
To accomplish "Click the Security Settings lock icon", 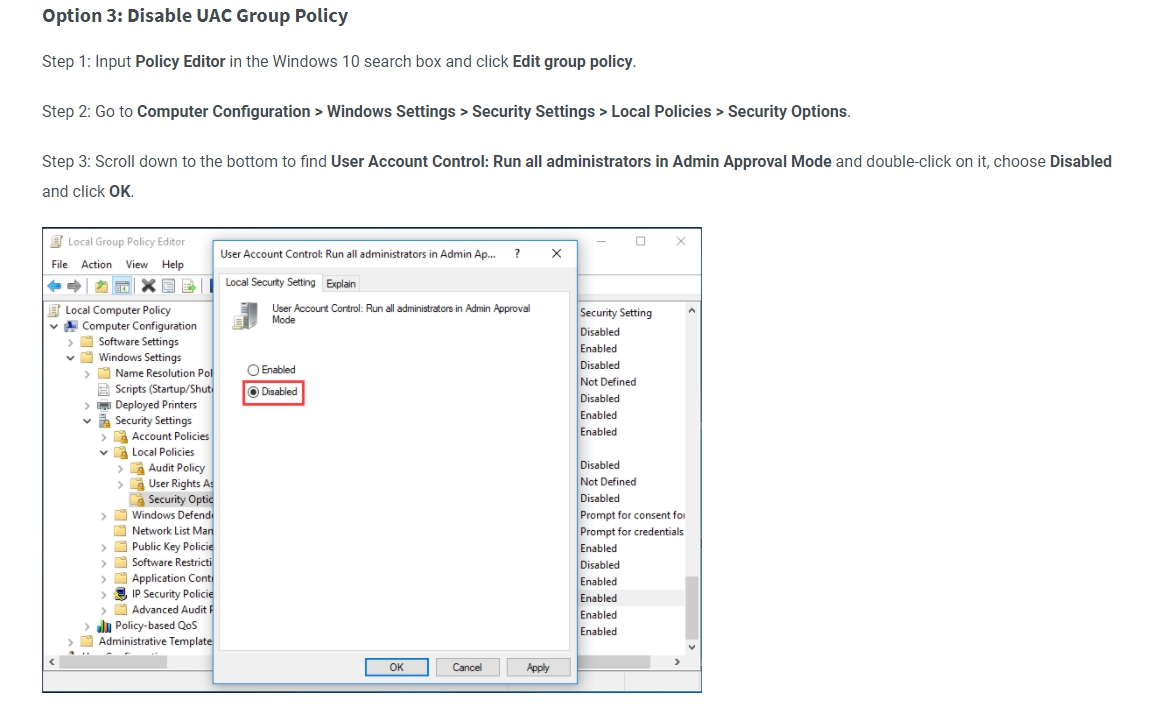I will point(104,421).
